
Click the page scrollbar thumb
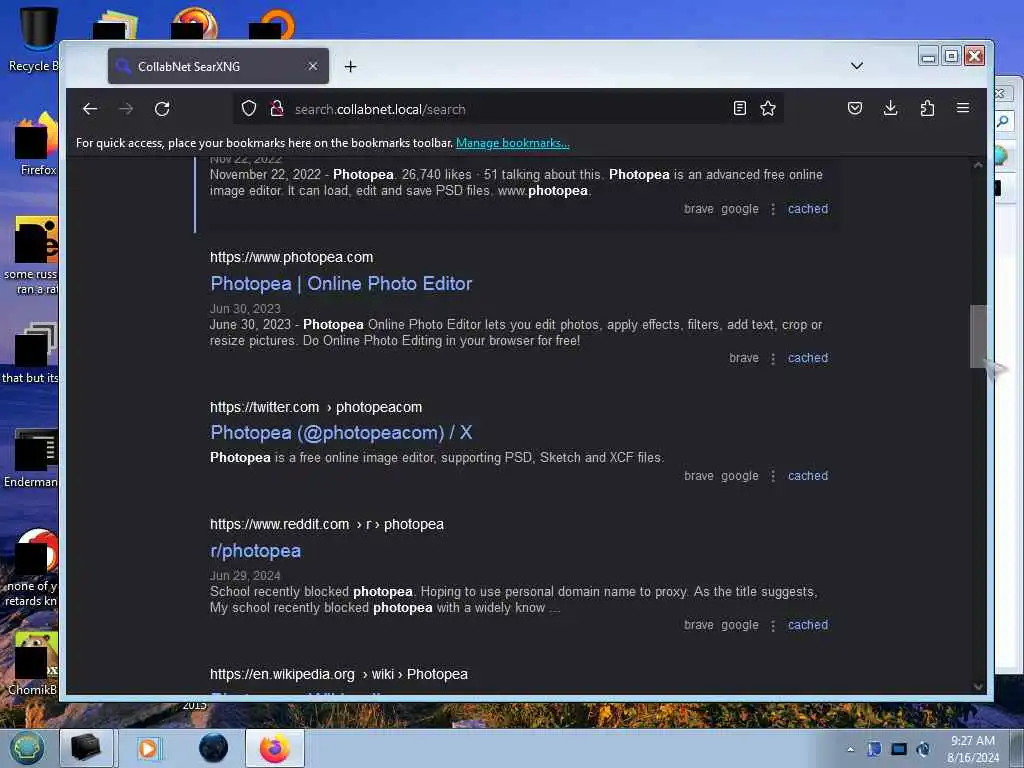tap(978, 336)
